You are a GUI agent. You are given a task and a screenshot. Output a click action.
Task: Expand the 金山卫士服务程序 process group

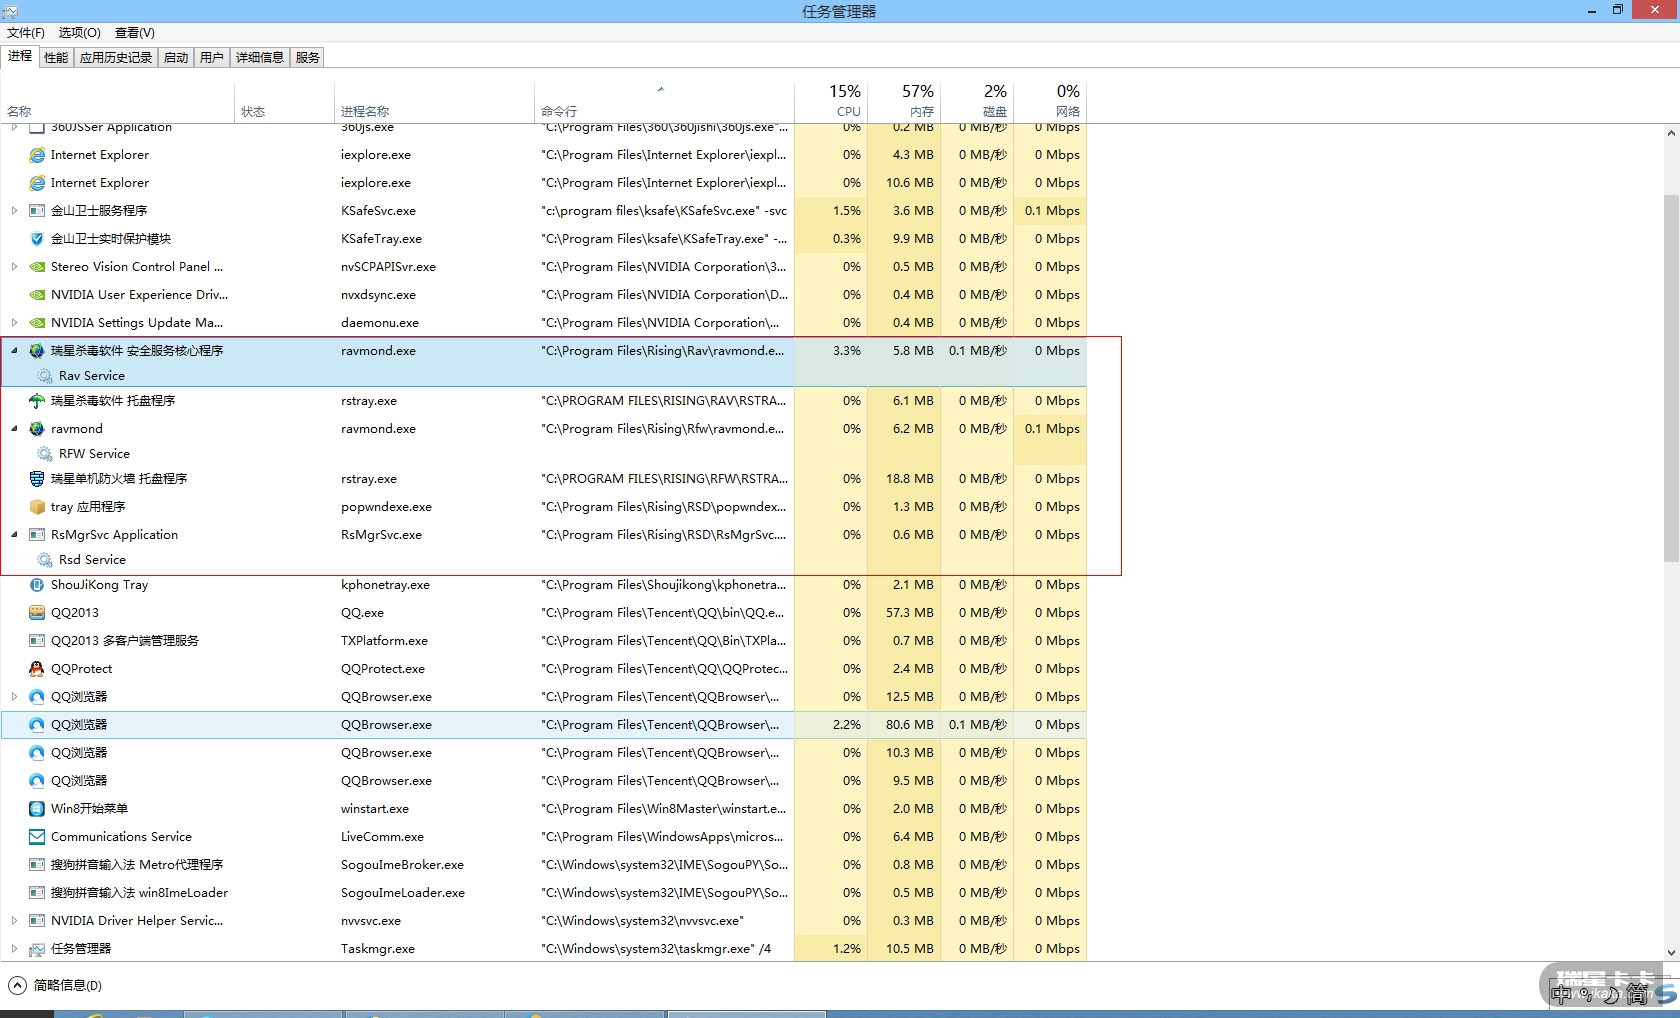tap(14, 211)
